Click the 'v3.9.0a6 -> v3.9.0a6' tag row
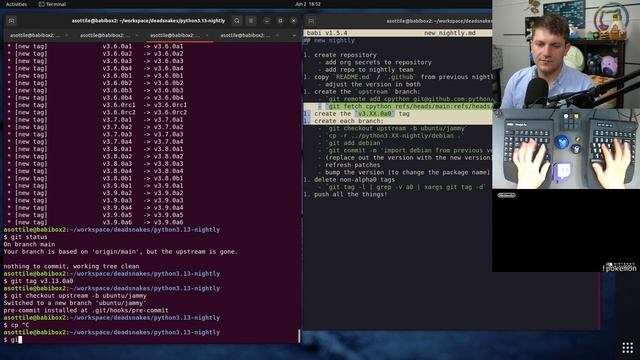 [x=95, y=222]
